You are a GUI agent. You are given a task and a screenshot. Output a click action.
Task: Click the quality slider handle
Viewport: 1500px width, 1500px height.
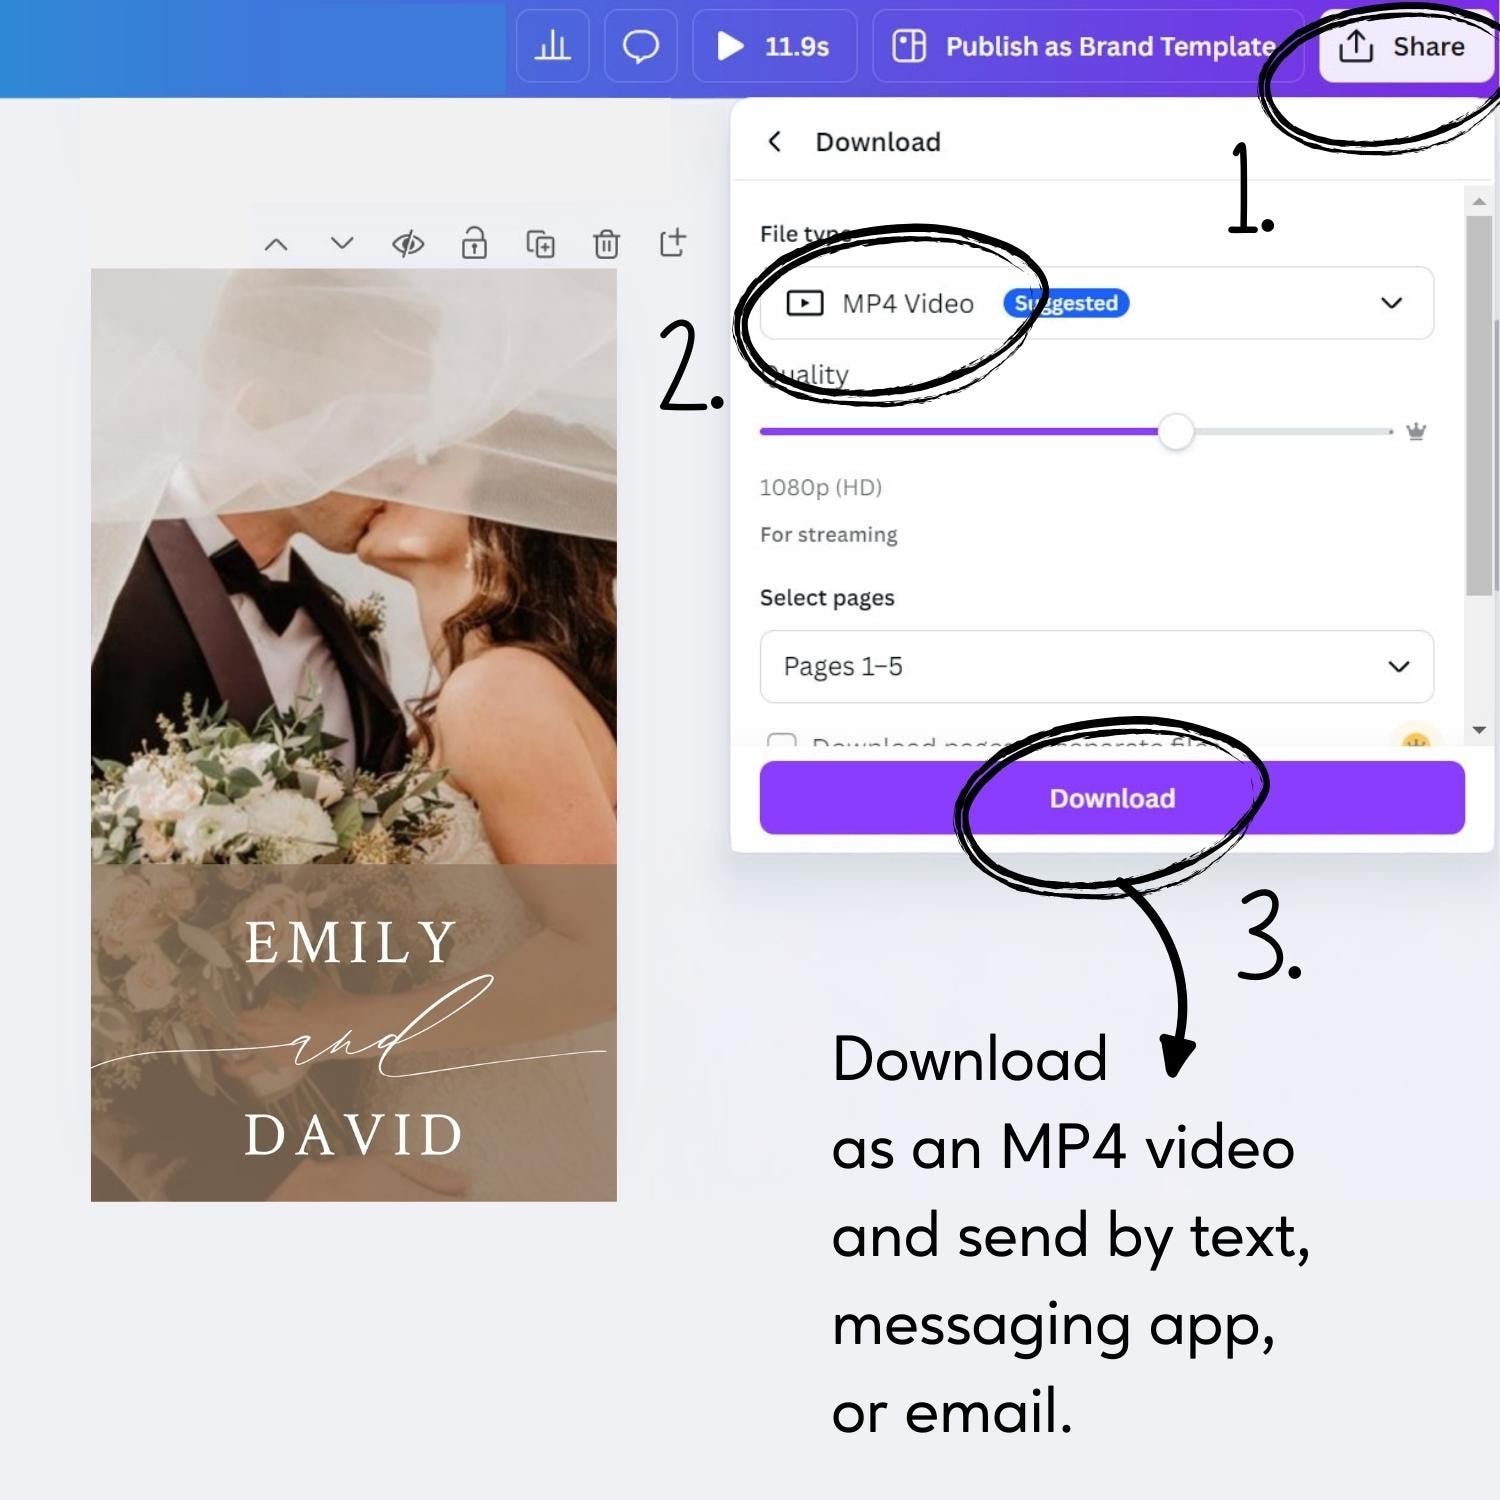tap(1176, 432)
